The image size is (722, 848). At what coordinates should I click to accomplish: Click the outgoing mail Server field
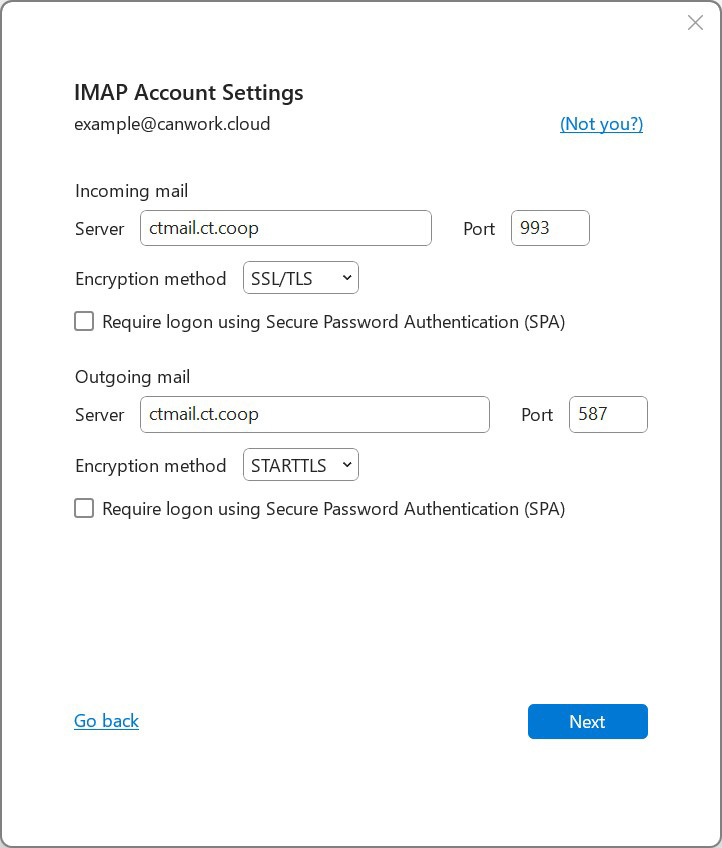coord(314,414)
